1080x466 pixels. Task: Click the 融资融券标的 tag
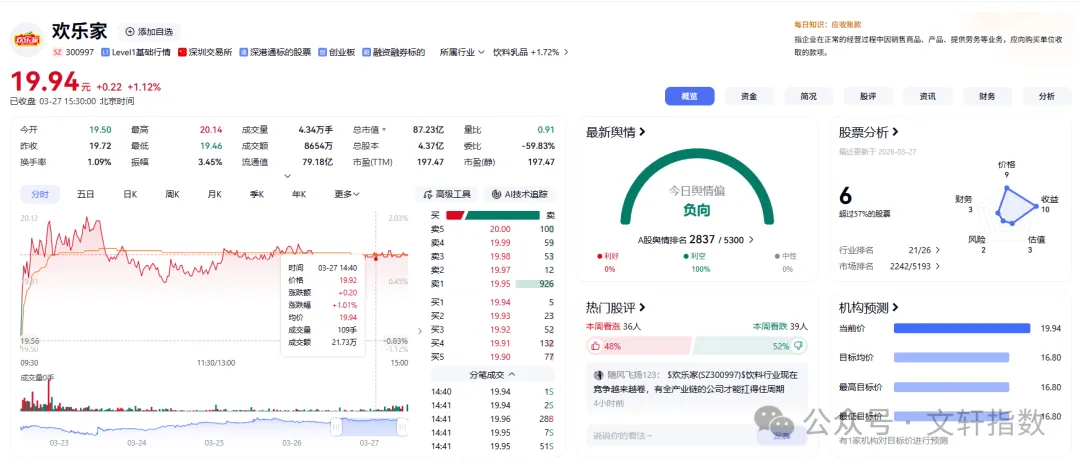click(x=393, y=52)
